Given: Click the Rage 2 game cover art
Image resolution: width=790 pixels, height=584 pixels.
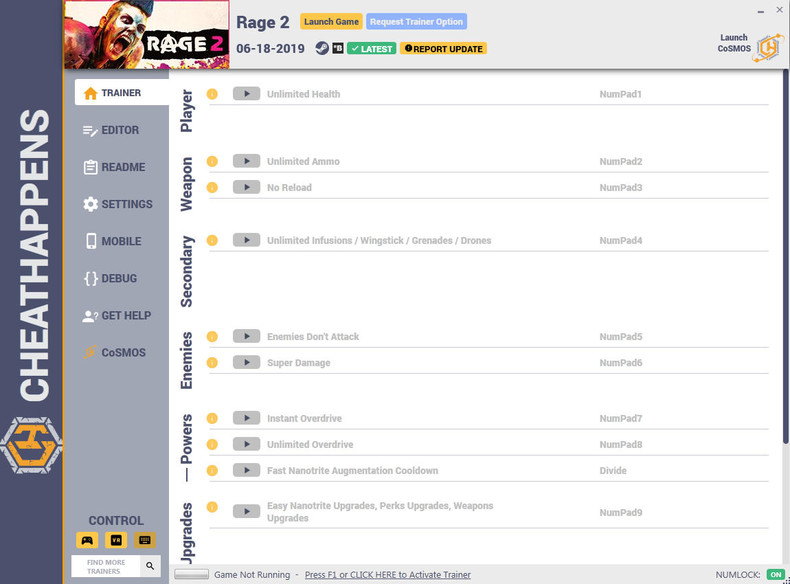Looking at the screenshot, I should click(x=147, y=34).
